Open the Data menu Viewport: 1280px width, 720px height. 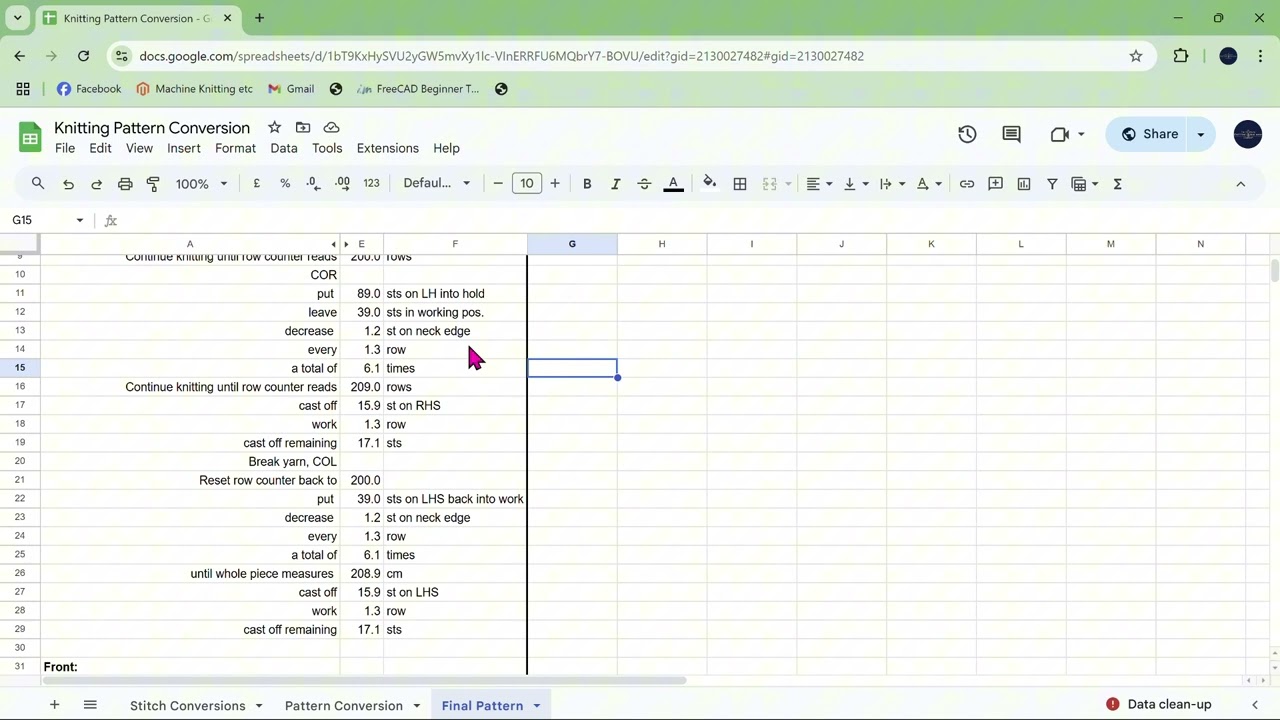pos(284,148)
